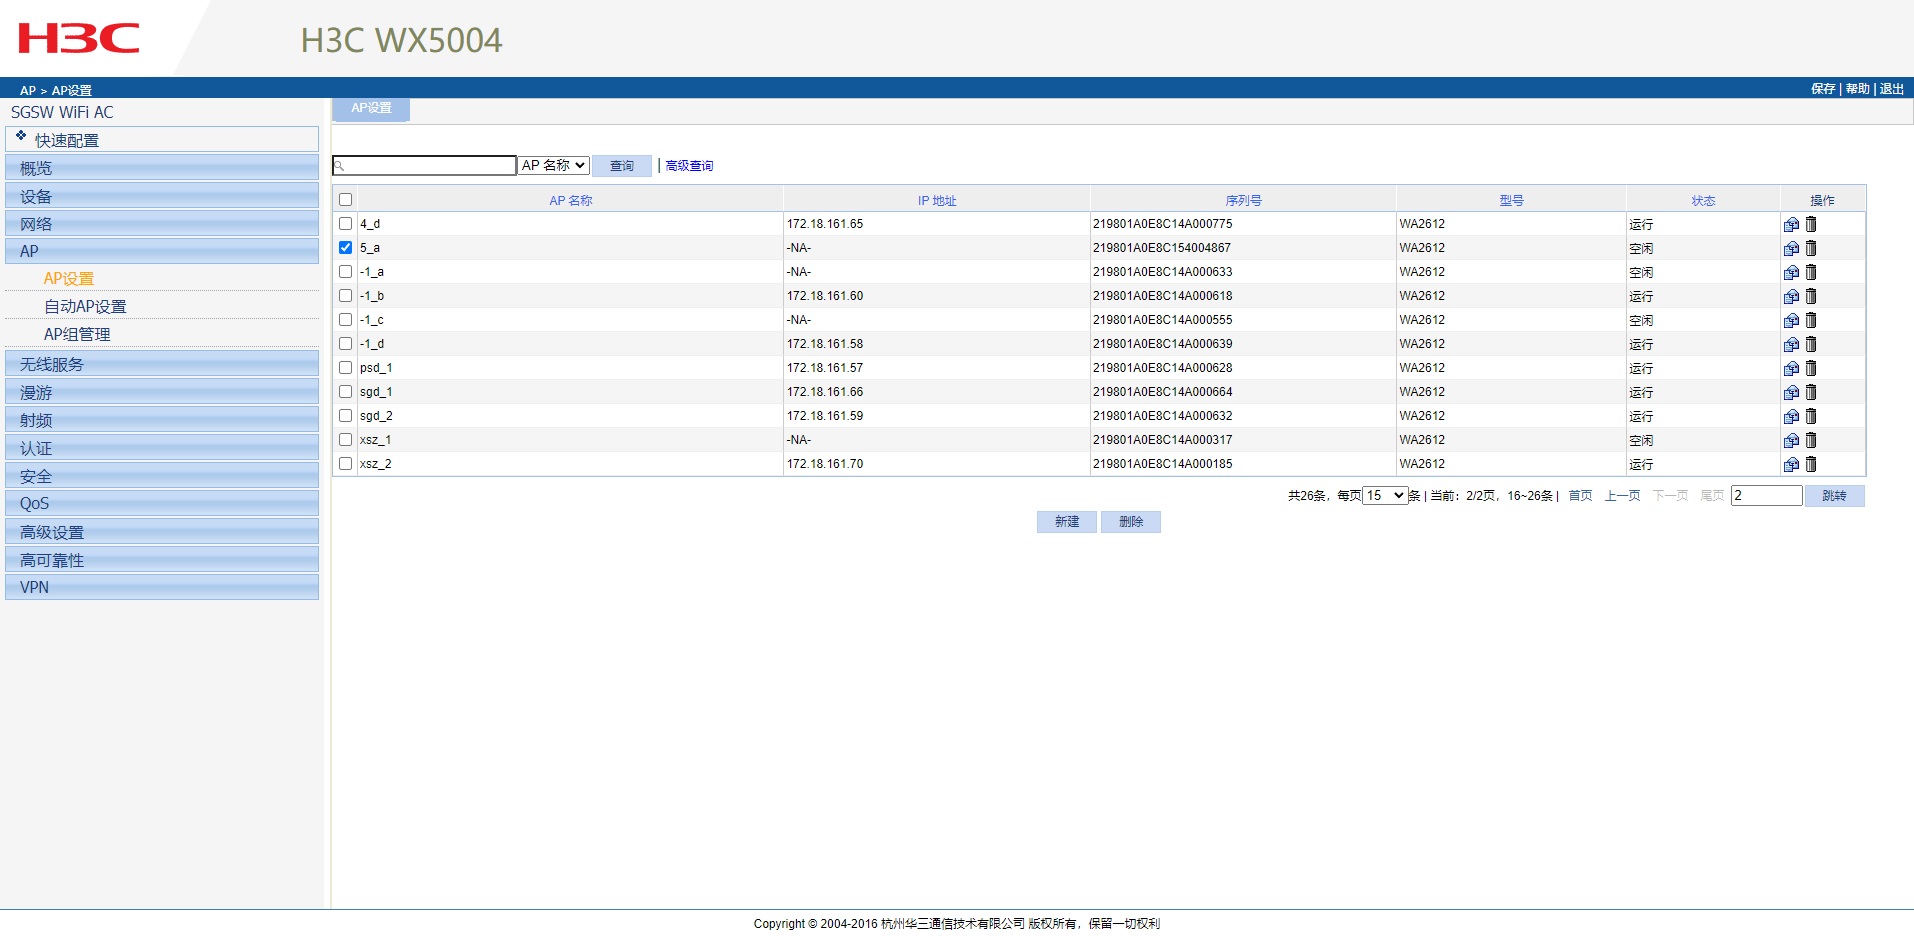Open the edit icon for AP xsz_1

1791,440
